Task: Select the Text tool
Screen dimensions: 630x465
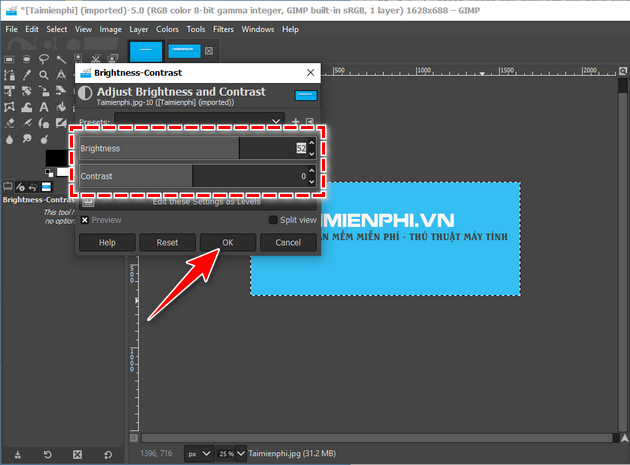Action: point(44,107)
